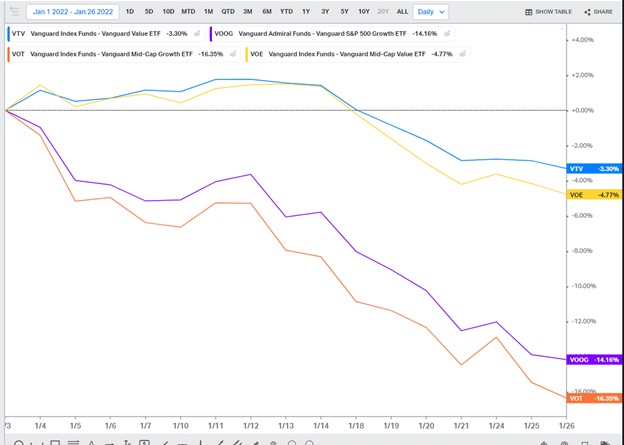
Task: Click the gray icon in the VOOG legend entry
Action: tap(447, 33)
